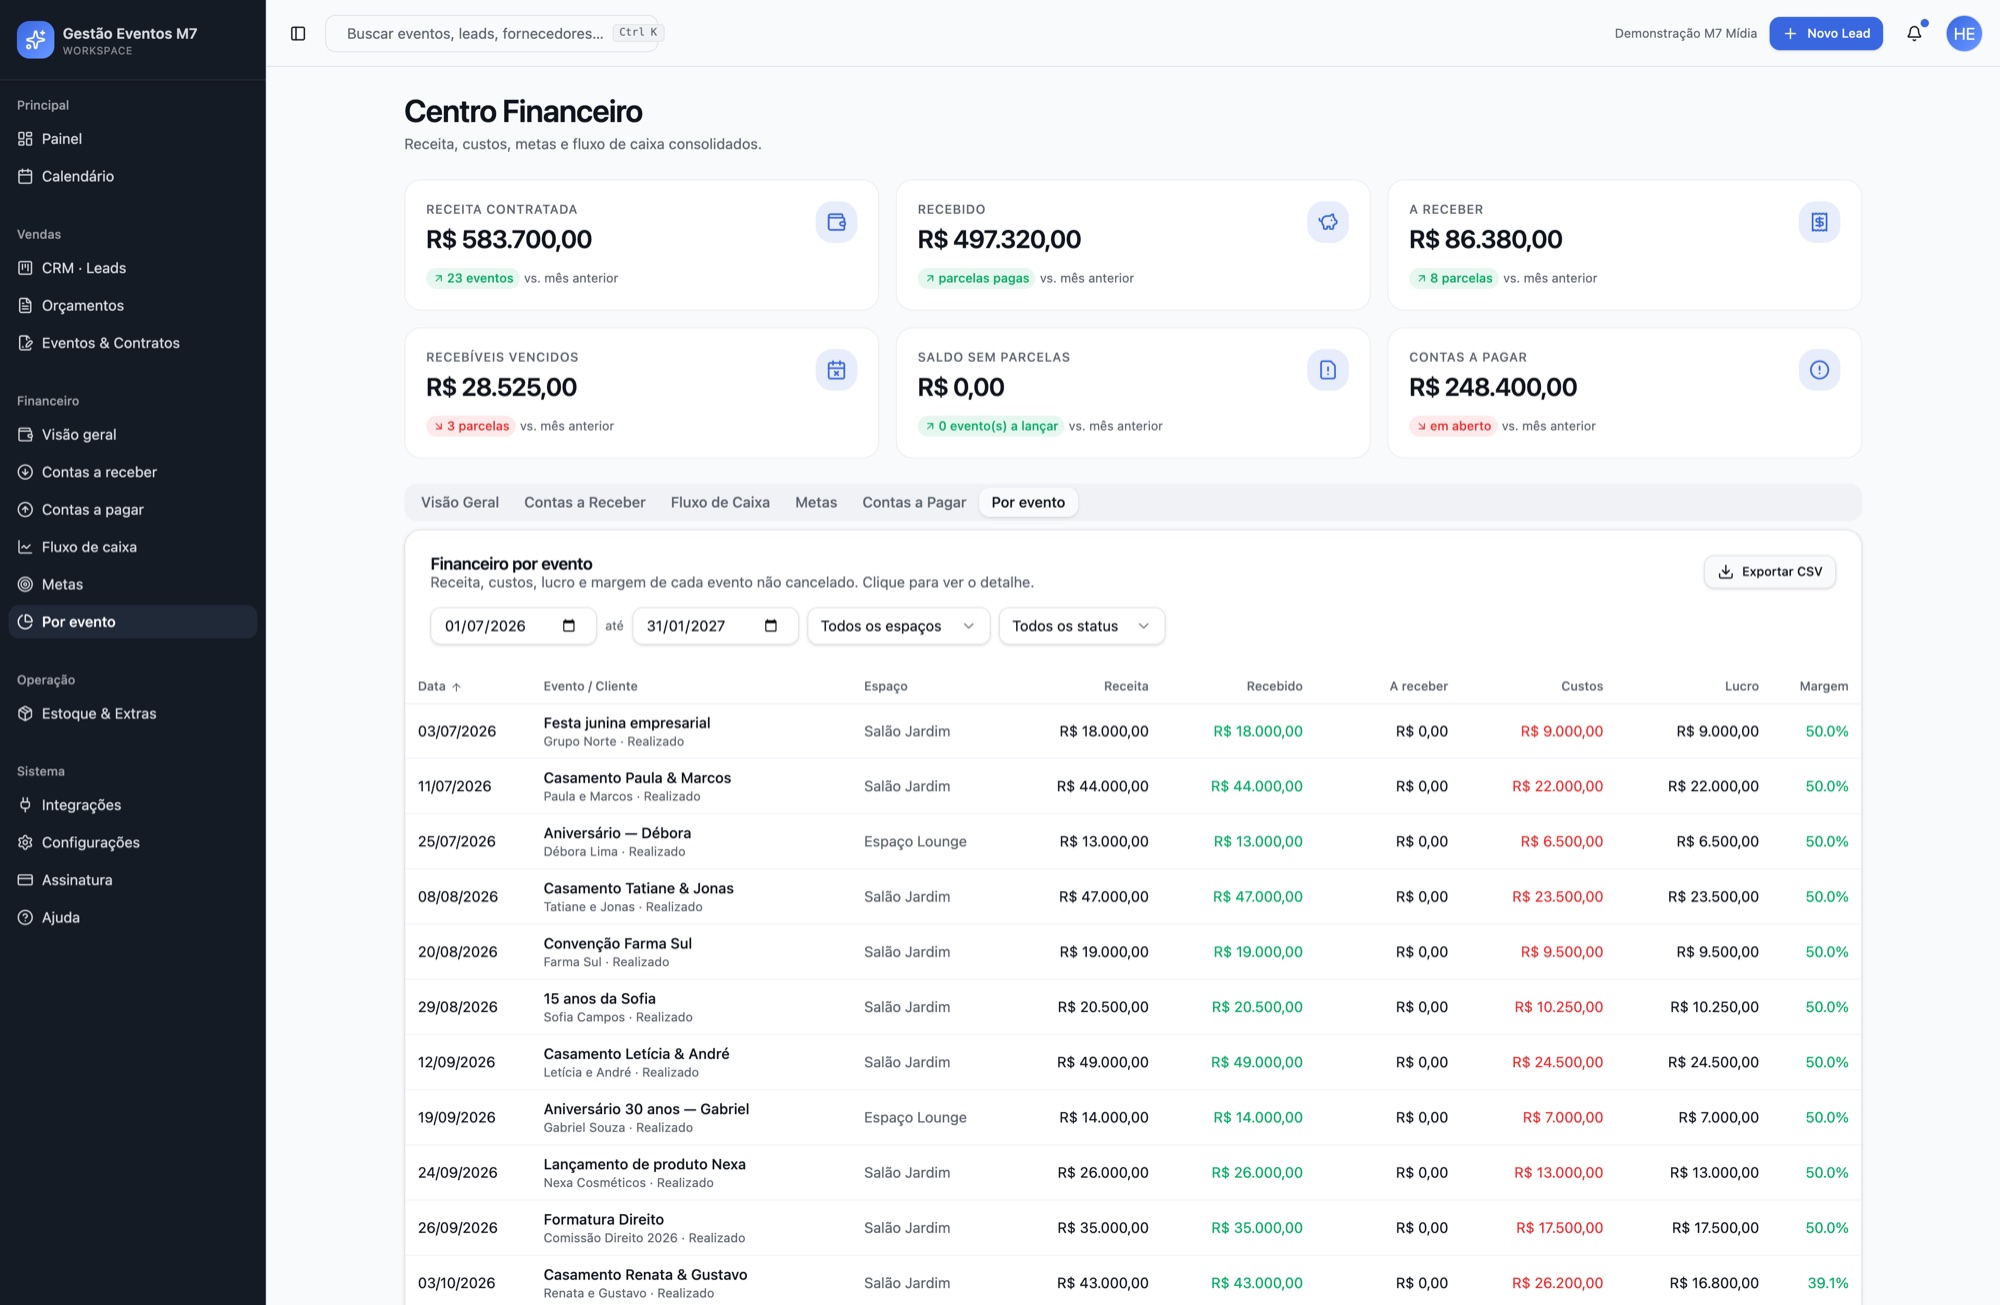Go to Calendário in the sidebar
Viewport: 2000px width, 1305px height.
tap(133, 176)
